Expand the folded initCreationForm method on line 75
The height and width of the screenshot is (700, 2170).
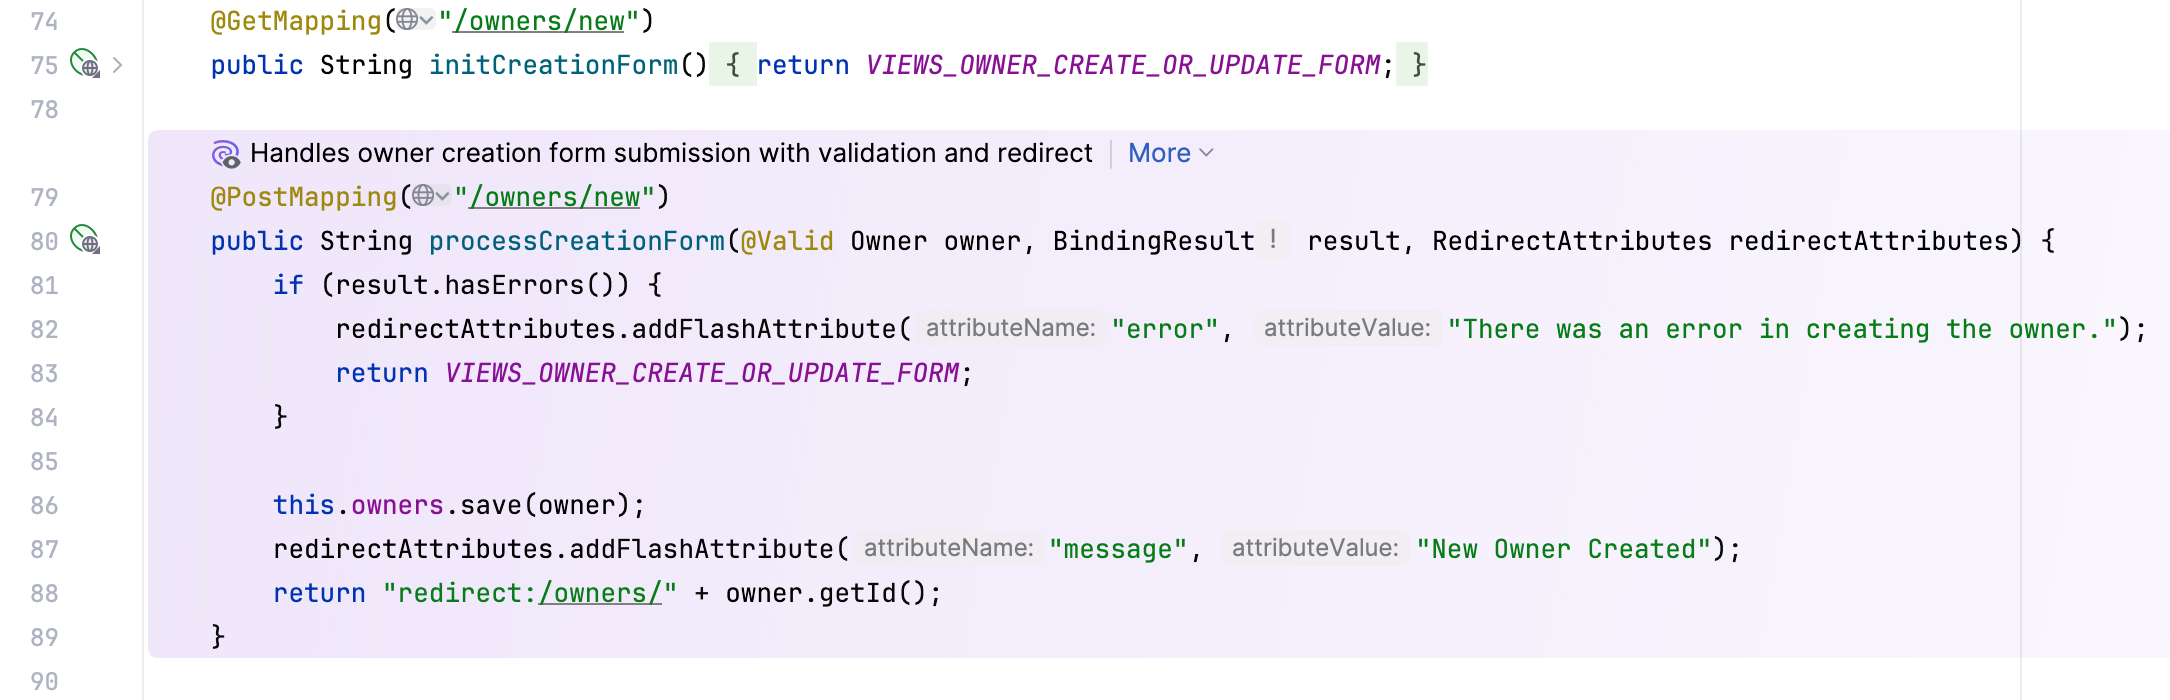(118, 65)
